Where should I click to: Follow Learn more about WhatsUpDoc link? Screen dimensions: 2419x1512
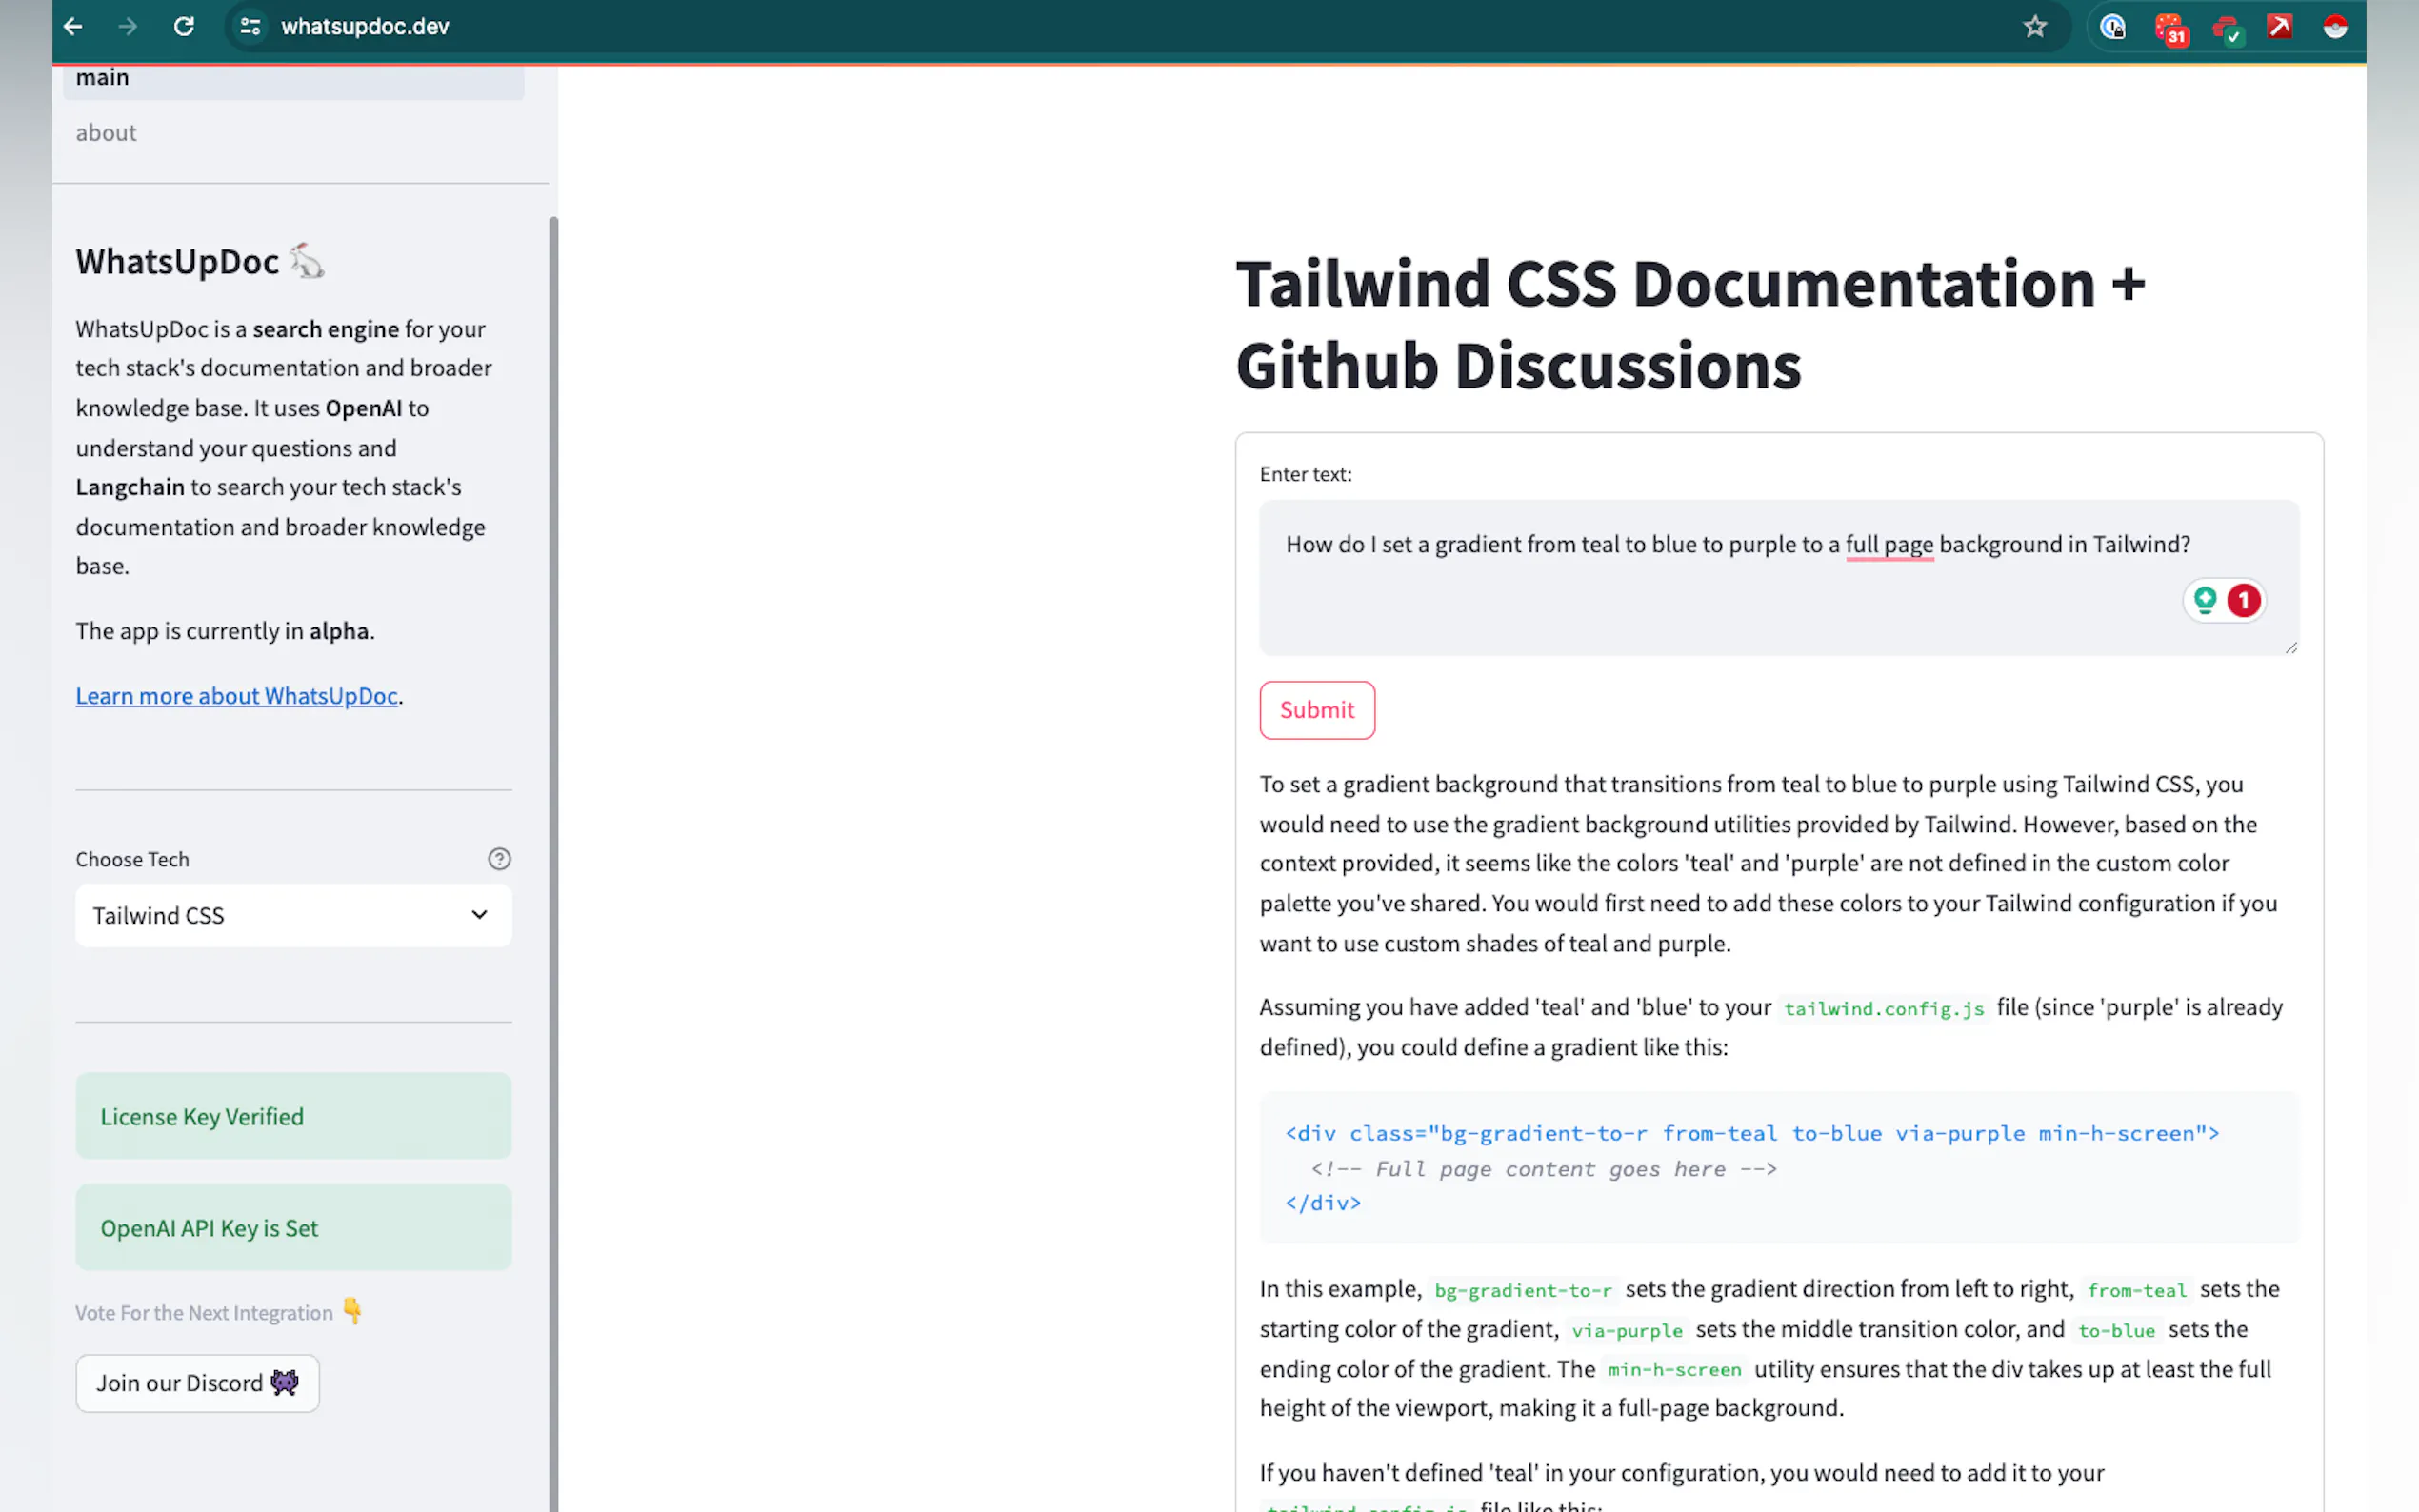coord(237,696)
